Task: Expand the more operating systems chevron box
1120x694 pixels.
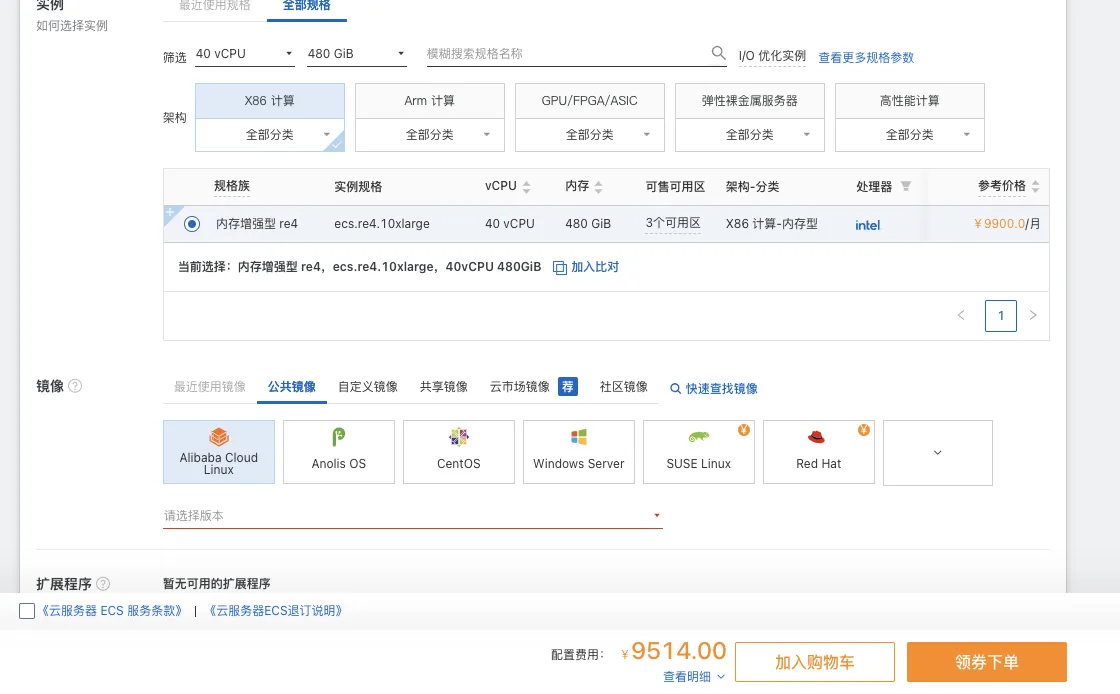Action: coord(938,452)
